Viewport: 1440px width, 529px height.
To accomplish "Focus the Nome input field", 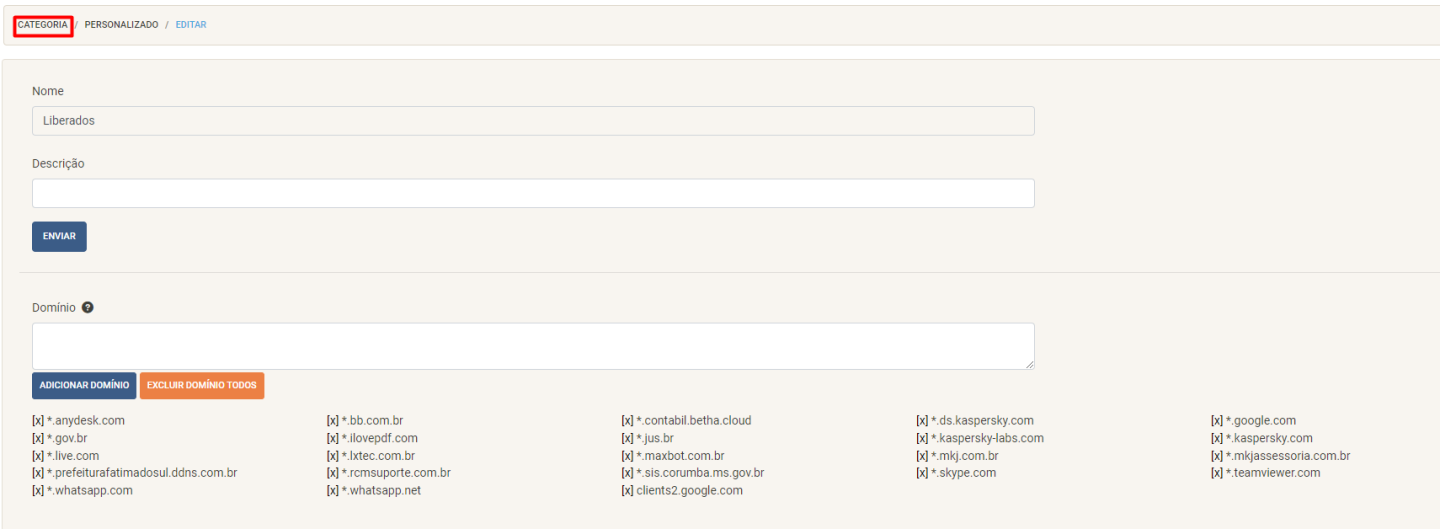I will point(533,121).
